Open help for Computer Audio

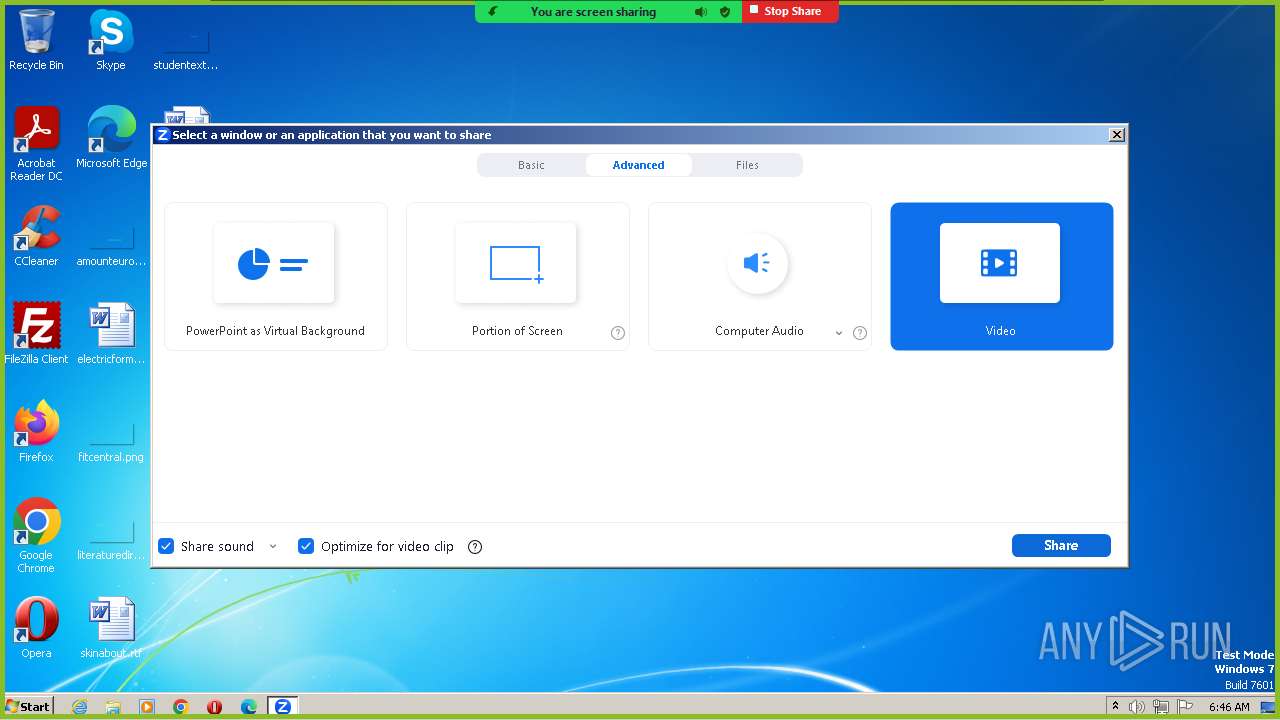tap(860, 333)
